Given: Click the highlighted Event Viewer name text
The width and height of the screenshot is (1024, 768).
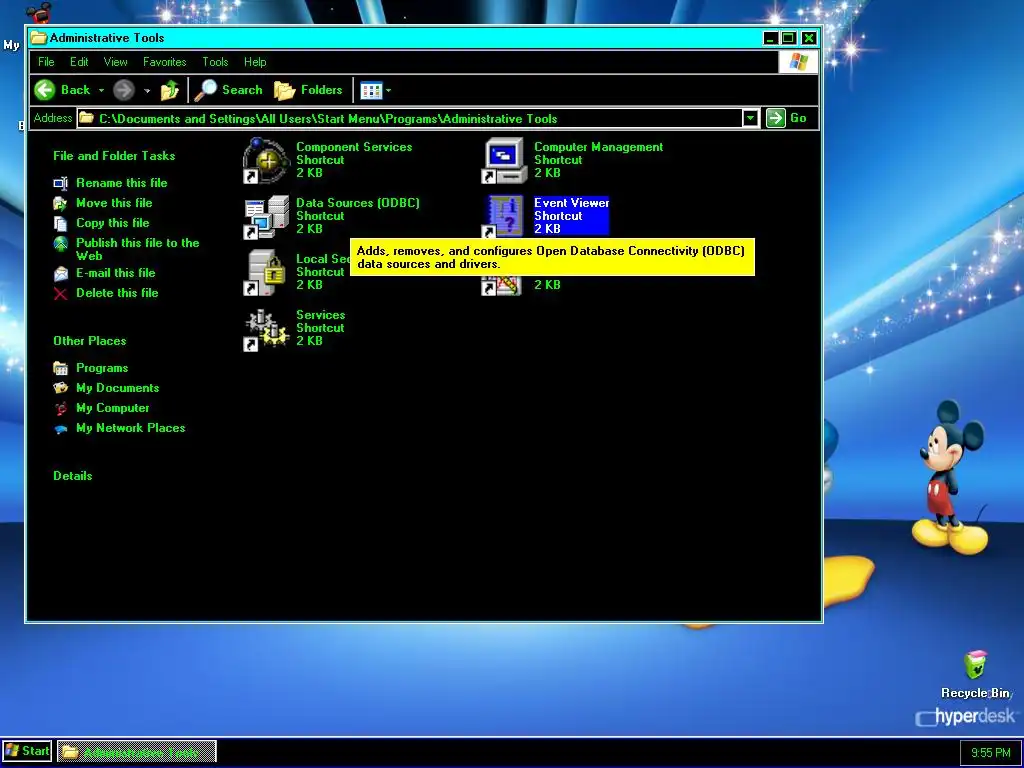Looking at the screenshot, I should pos(571,202).
